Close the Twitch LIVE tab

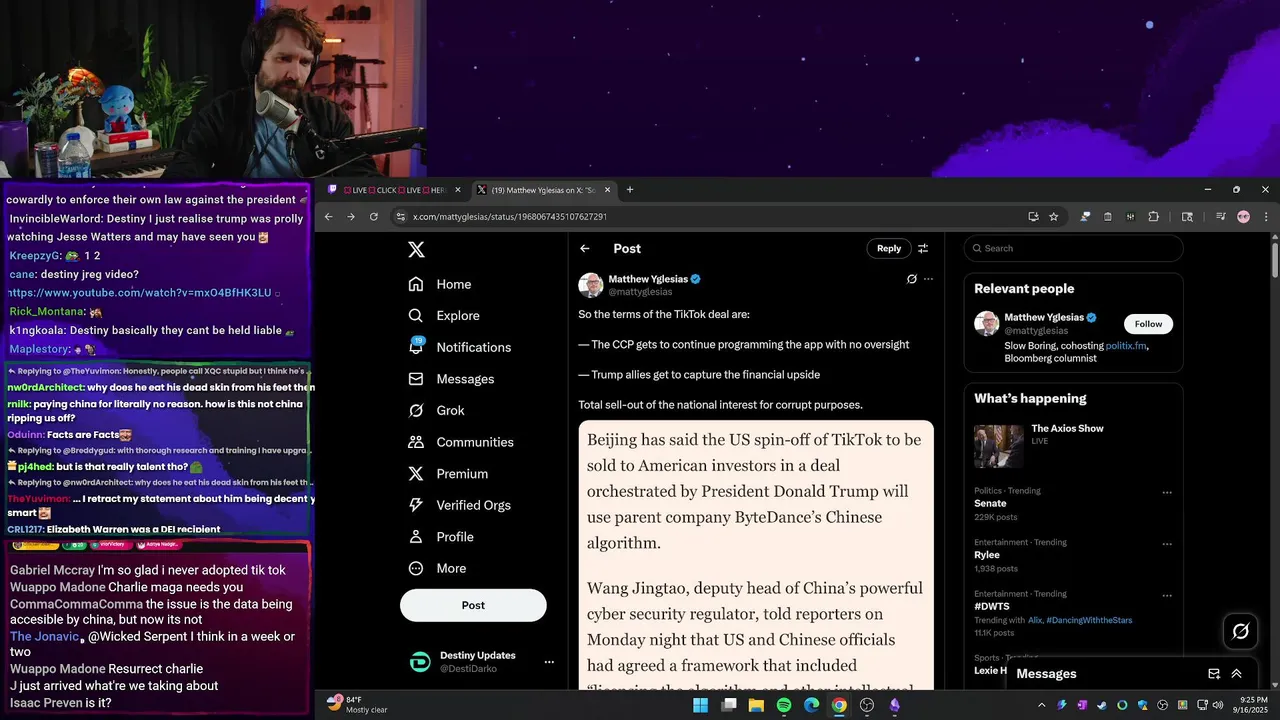[458, 190]
